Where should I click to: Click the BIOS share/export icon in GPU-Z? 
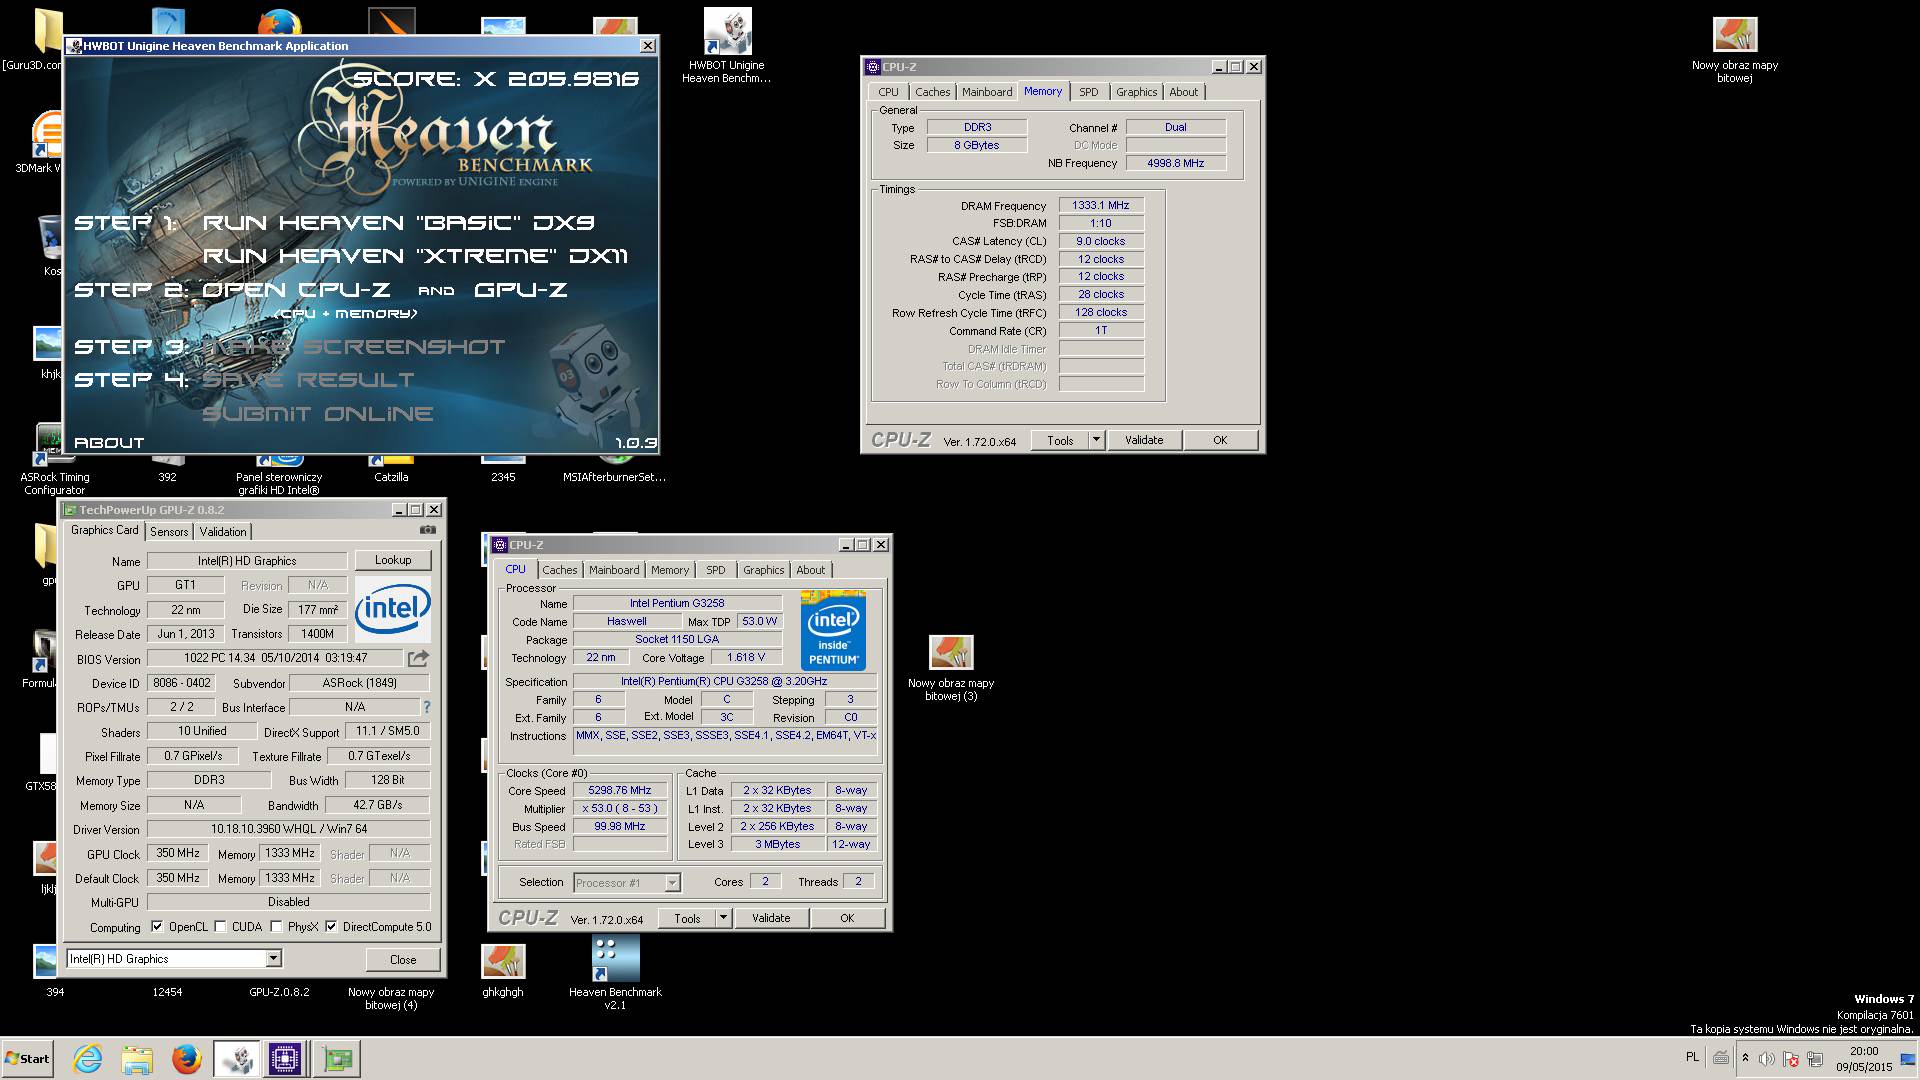tap(418, 658)
